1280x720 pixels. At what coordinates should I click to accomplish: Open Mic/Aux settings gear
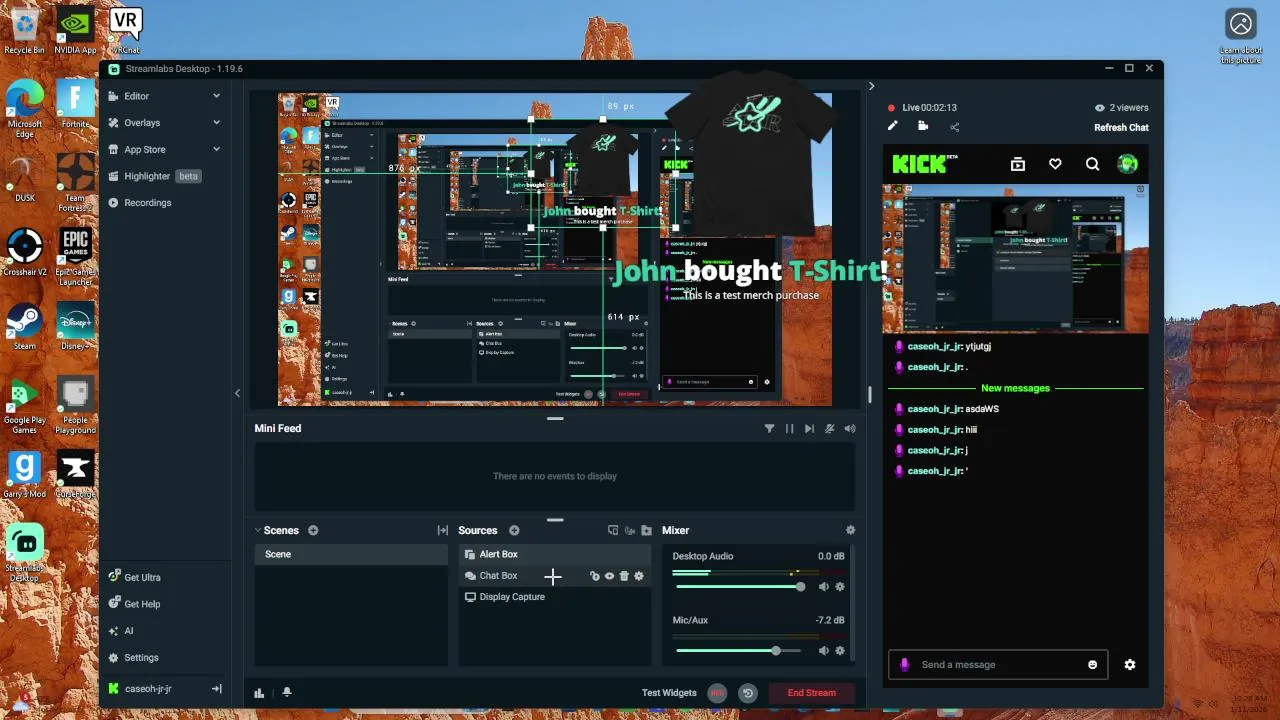(x=840, y=651)
